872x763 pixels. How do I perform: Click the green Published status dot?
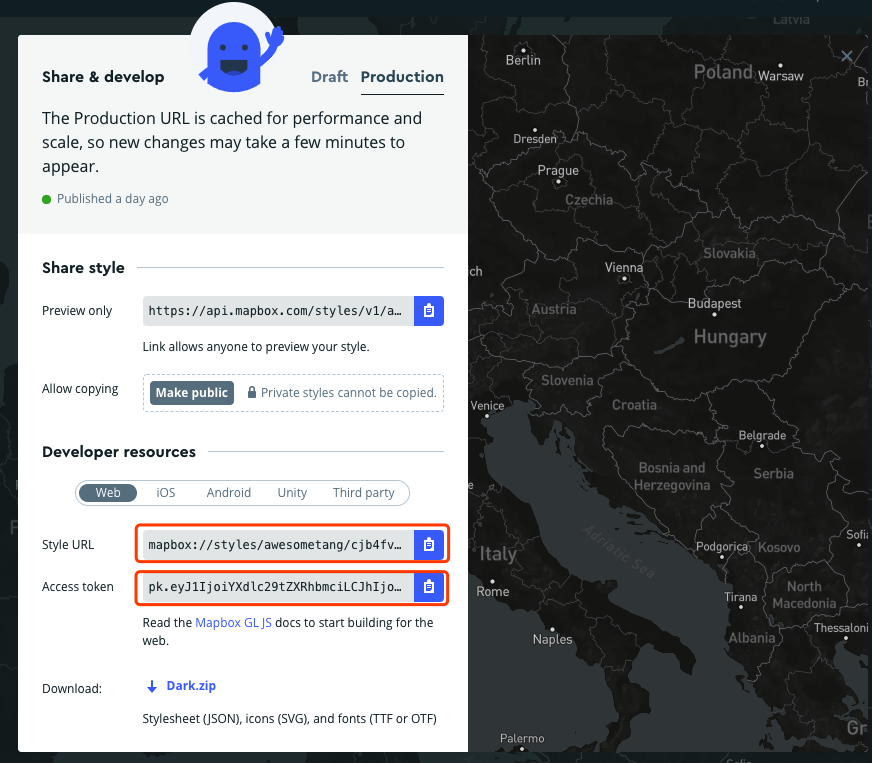click(x=47, y=199)
